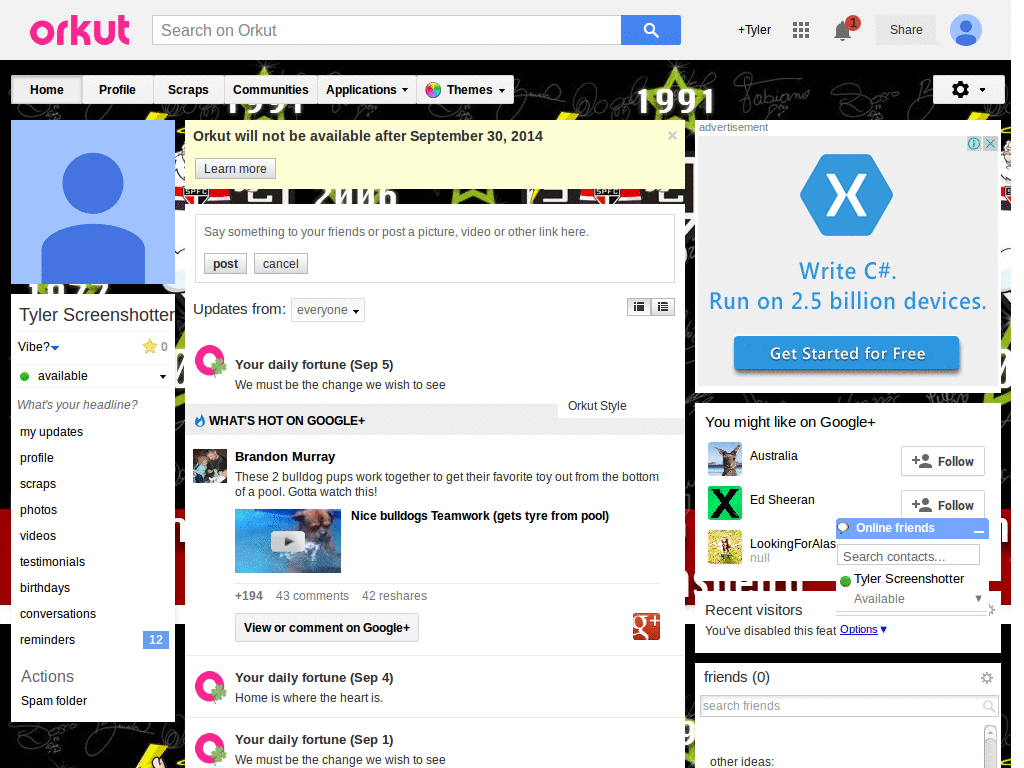1024x768 pixels.
Task: Edit the What's your headline field
Action: coord(77,405)
